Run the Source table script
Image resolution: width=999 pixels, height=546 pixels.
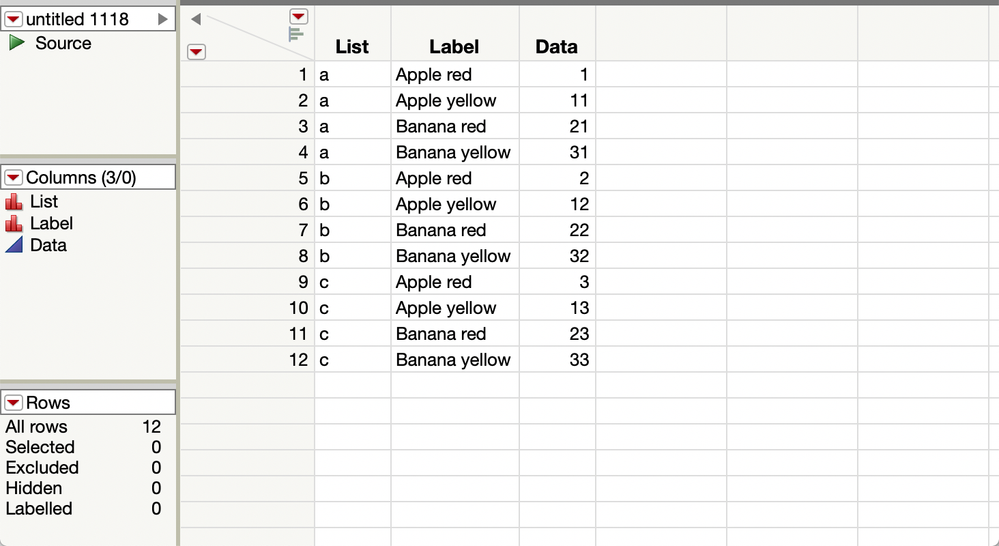pos(17,43)
